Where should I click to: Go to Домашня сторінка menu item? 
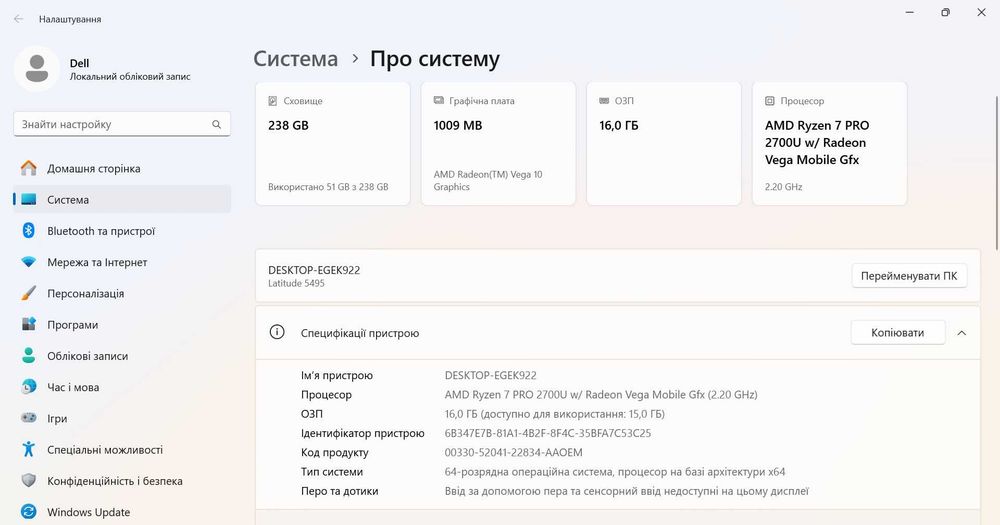click(x=93, y=169)
